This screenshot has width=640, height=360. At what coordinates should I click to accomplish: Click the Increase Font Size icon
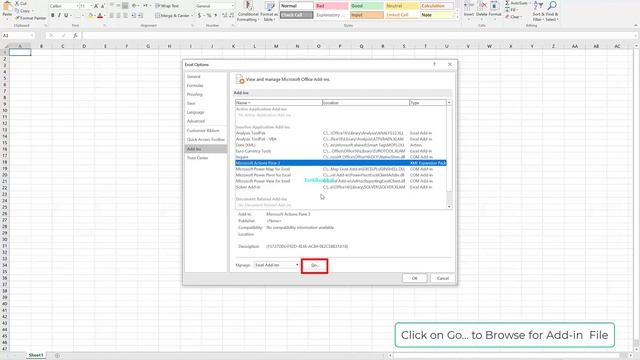[96, 6]
